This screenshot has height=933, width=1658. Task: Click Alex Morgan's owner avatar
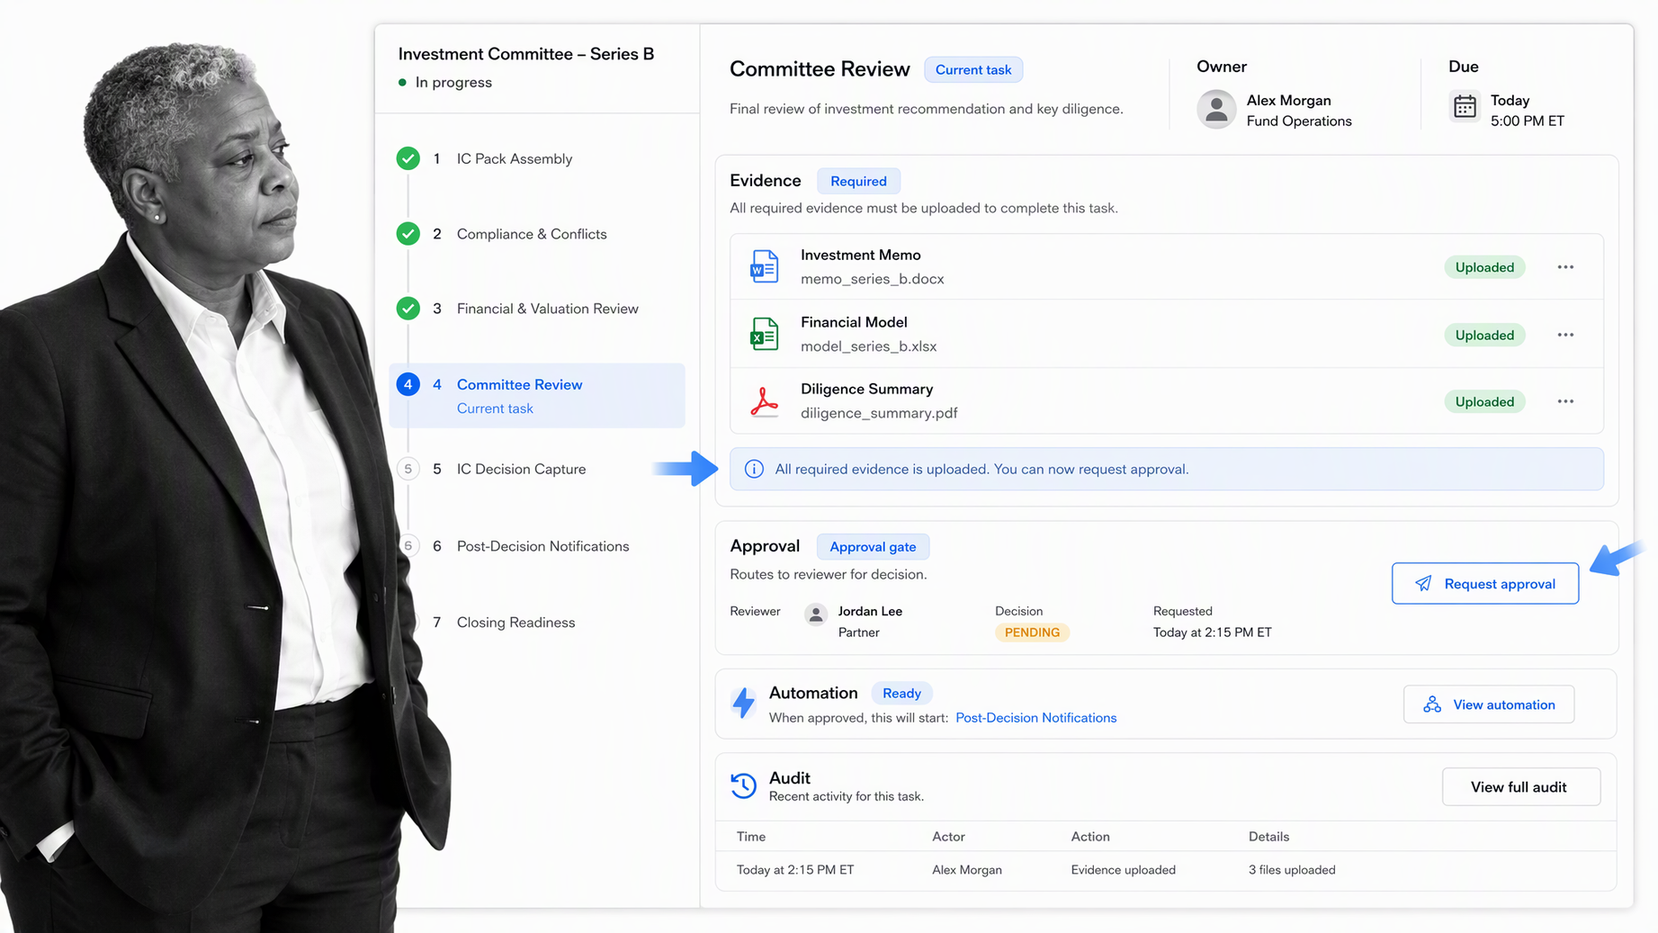pos(1216,109)
